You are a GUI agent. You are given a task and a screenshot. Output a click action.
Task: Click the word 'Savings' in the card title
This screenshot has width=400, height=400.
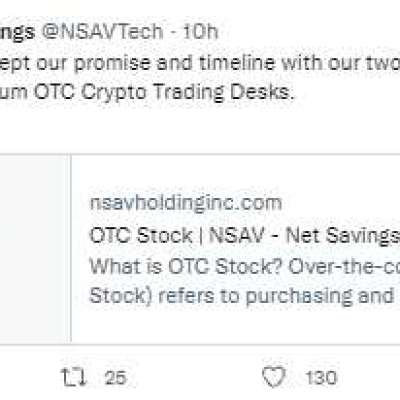pos(362,235)
